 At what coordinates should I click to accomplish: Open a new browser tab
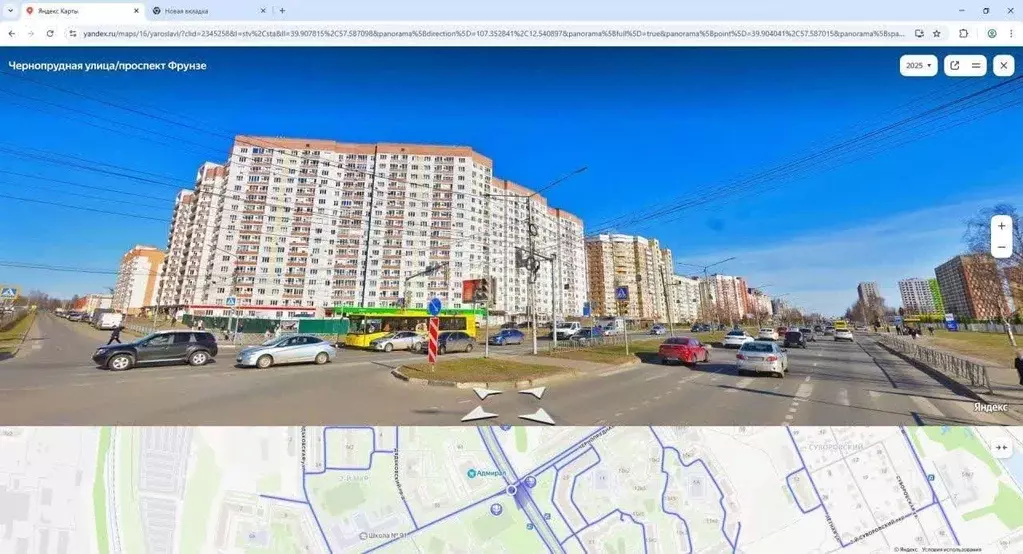pyautogui.click(x=282, y=10)
